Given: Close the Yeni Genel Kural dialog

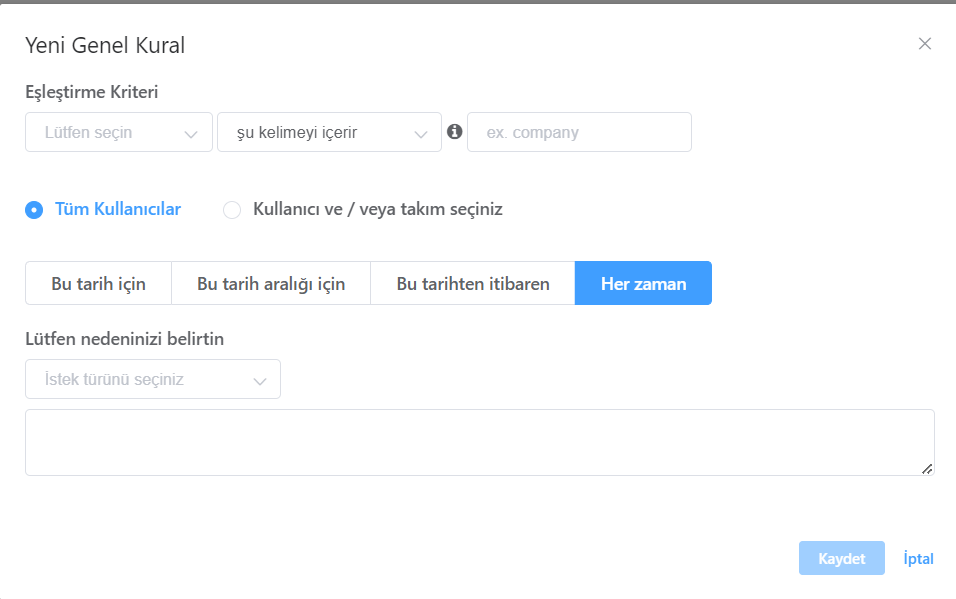Looking at the screenshot, I should [925, 43].
